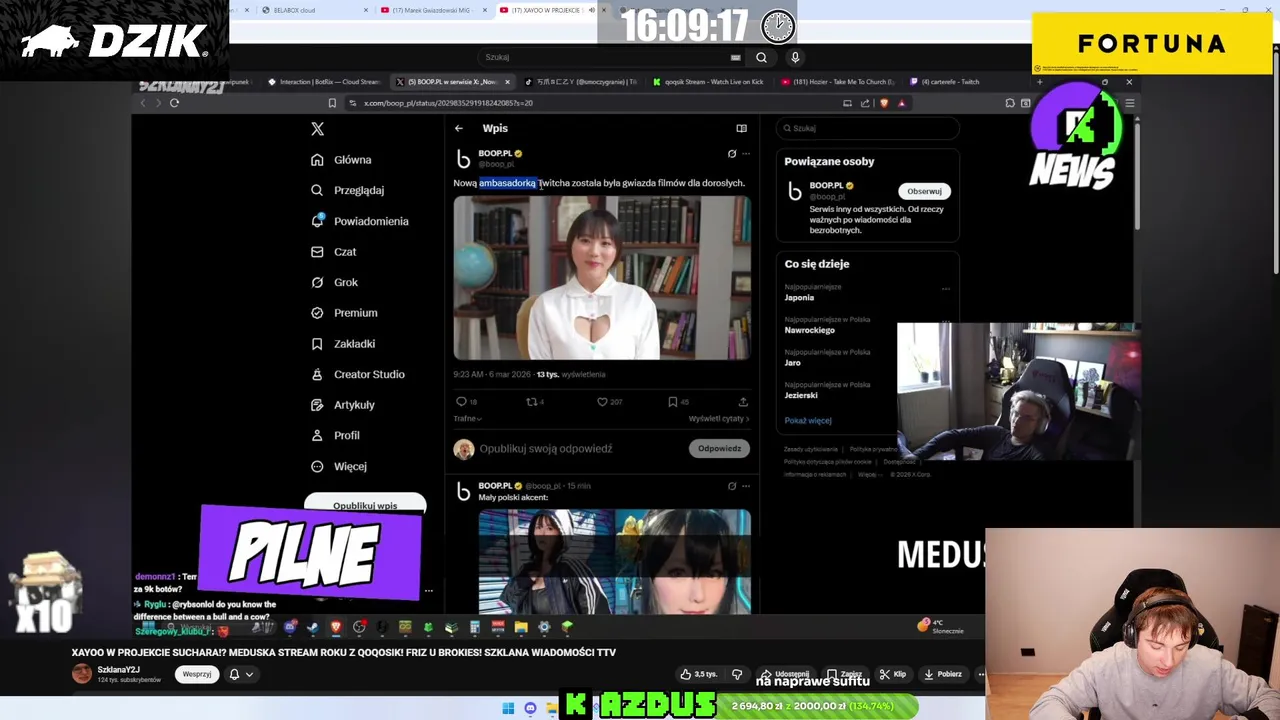
Task: Click the Windows Start button
Action: click(508, 708)
